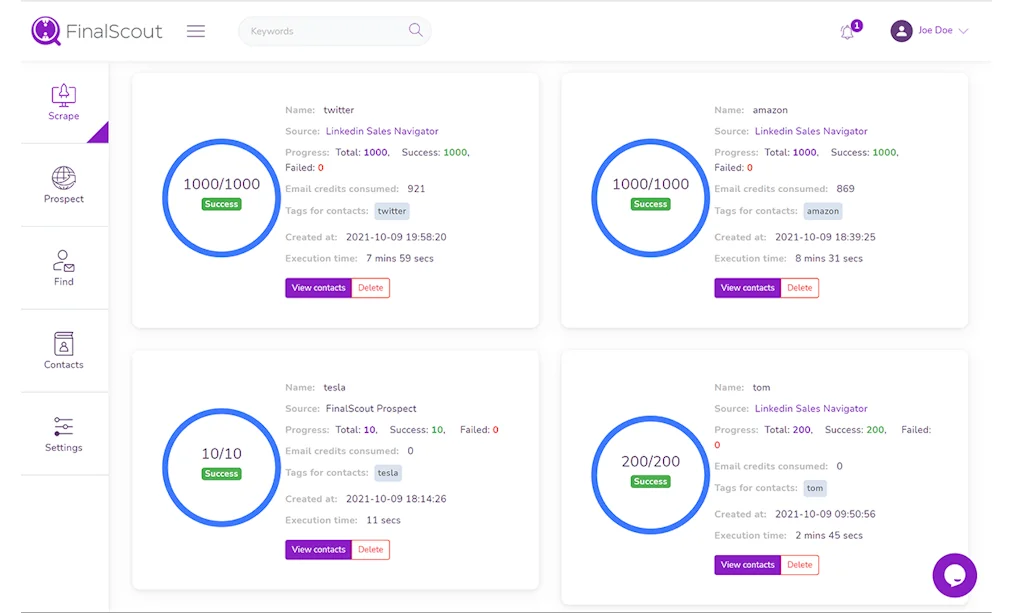Expand the Joe Doe account dropdown
This screenshot has height=613, width=1024.
pos(963,31)
